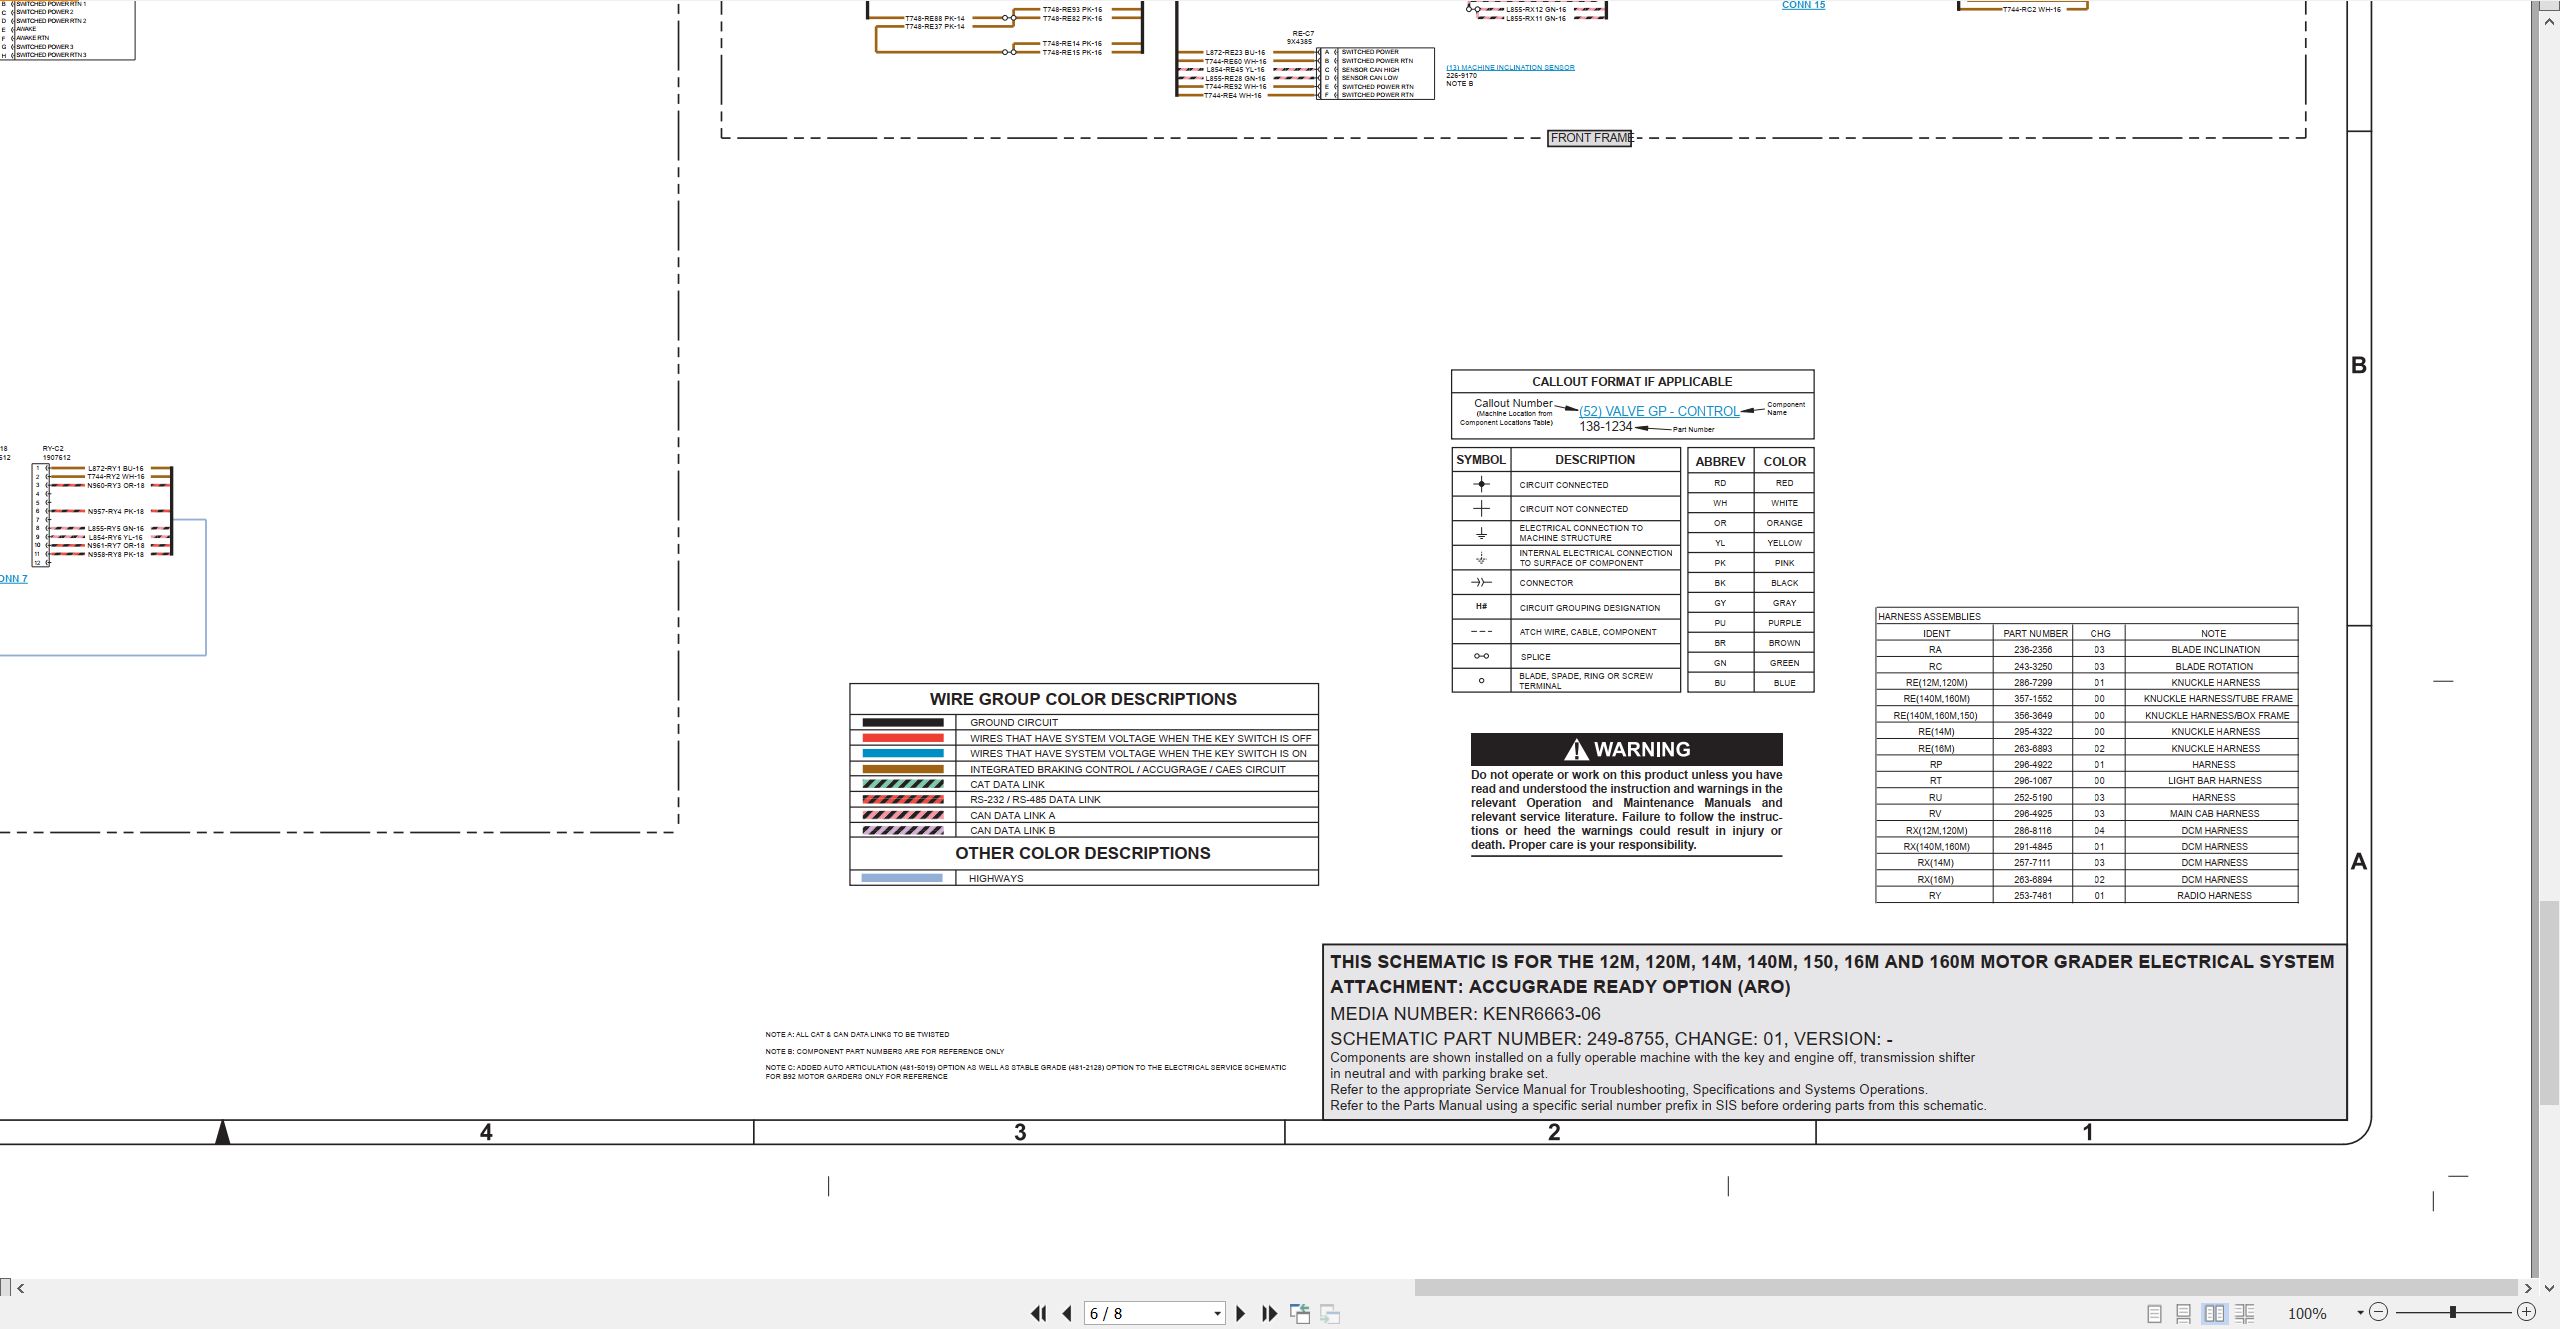2560x1329 pixels.
Task: Click the zoom in plus icon
Action: tap(2526, 1311)
